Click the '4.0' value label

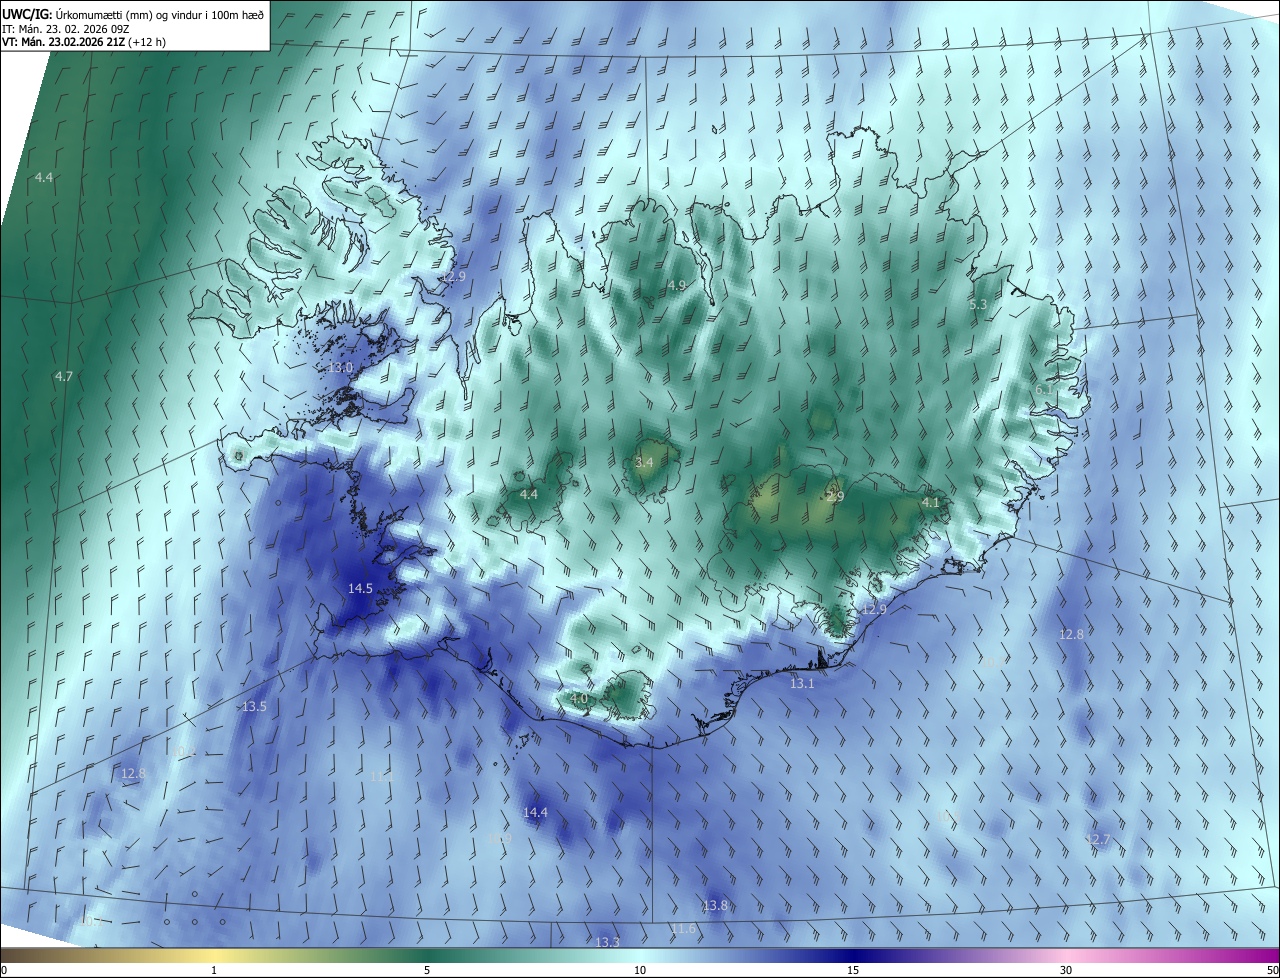(x=579, y=698)
